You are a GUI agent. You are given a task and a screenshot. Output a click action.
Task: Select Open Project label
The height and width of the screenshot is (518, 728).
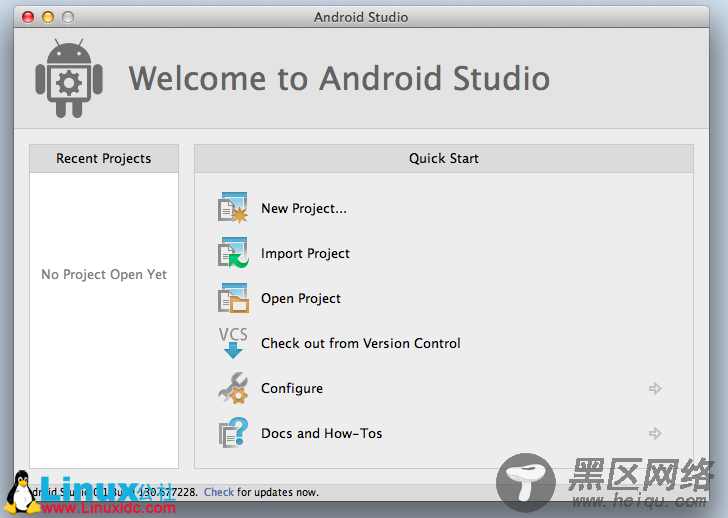[x=301, y=298]
